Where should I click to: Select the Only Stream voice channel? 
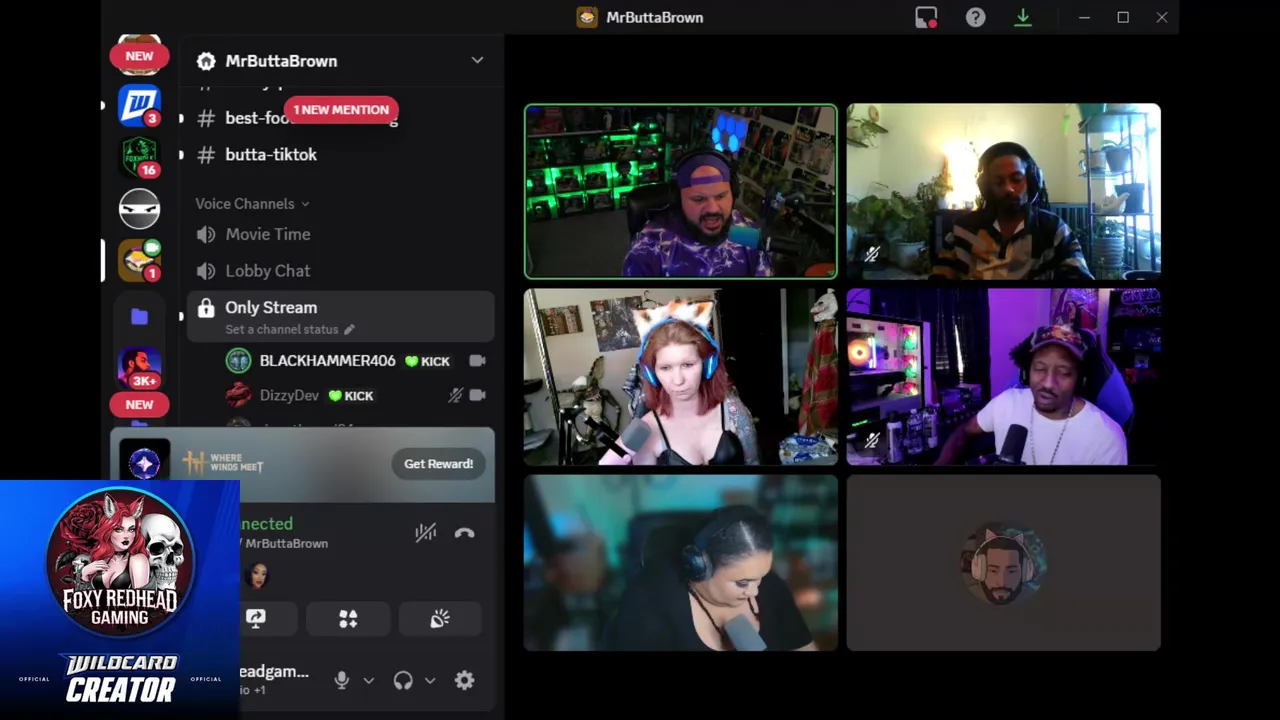point(340,317)
